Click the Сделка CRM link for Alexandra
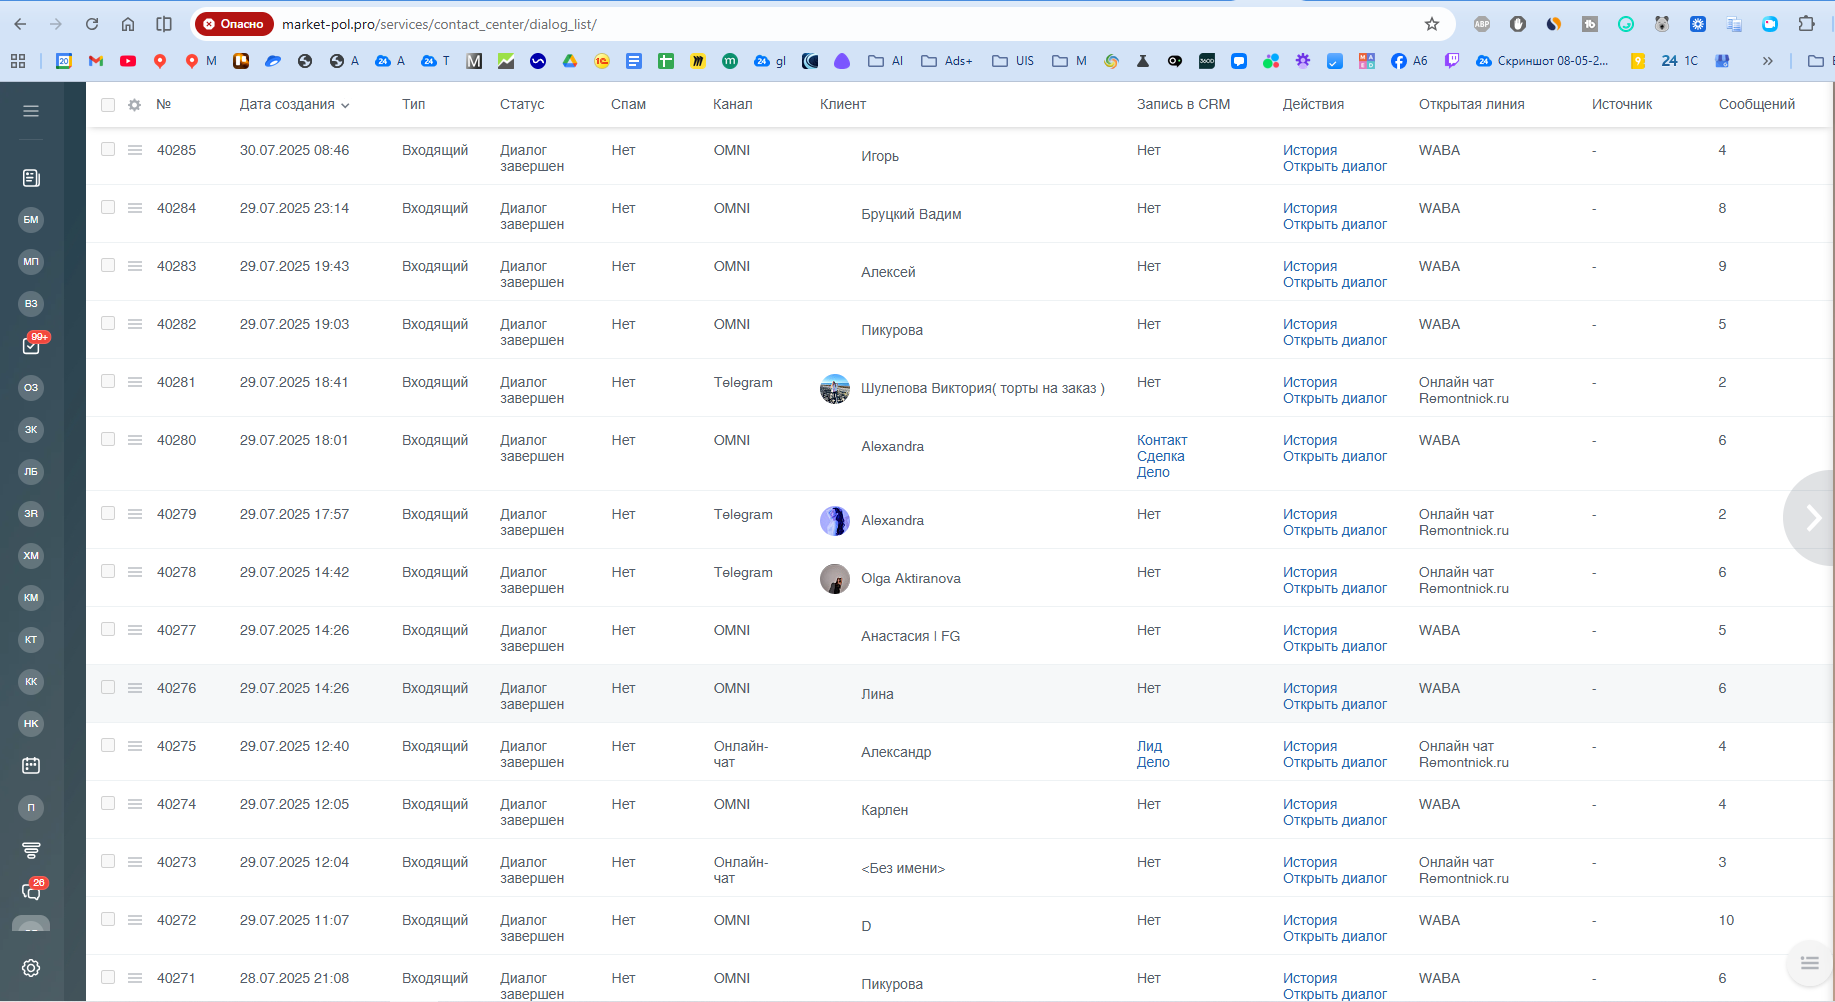Screen dimensions: 1835x1002 point(1160,456)
